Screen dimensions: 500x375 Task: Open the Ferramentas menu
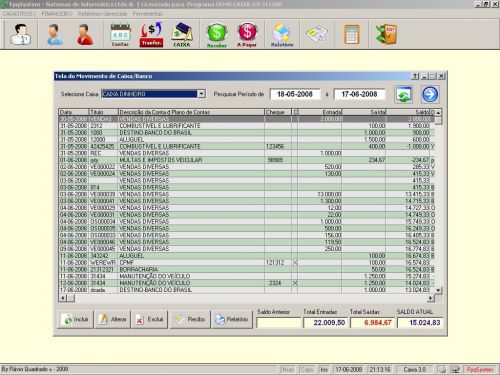(x=148, y=14)
